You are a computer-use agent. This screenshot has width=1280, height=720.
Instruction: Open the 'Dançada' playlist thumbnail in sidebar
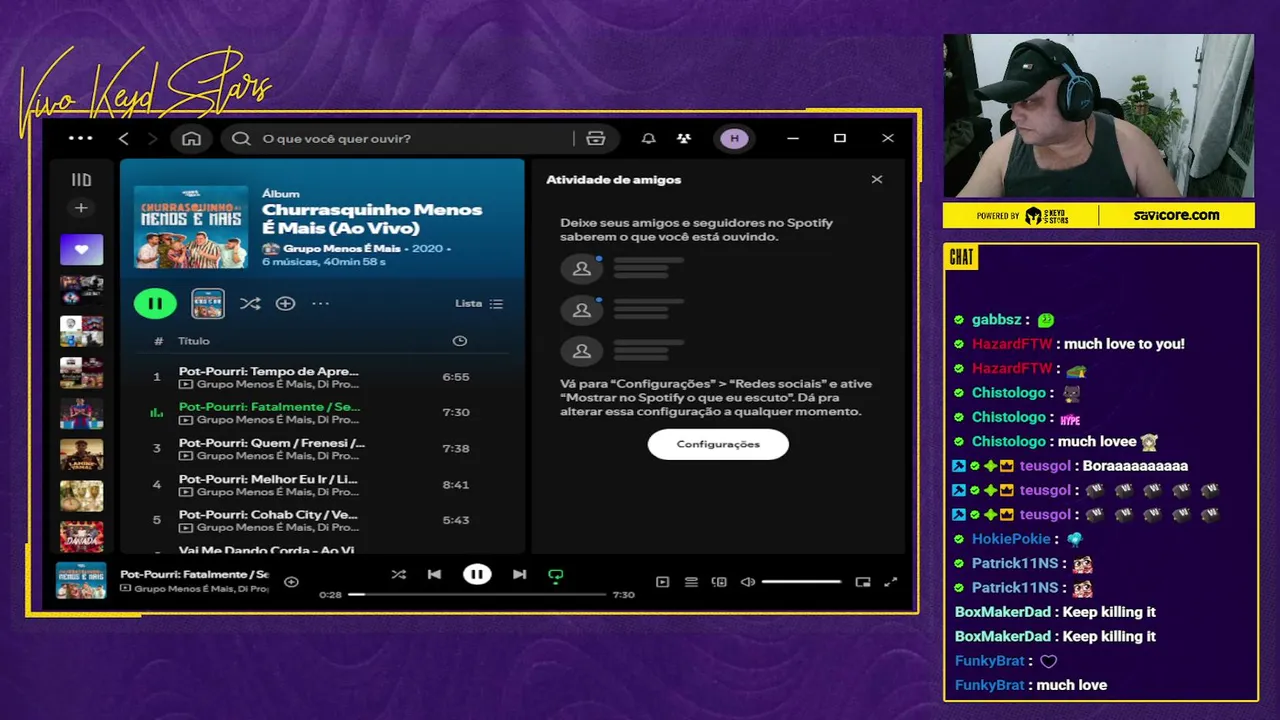tap(81, 537)
